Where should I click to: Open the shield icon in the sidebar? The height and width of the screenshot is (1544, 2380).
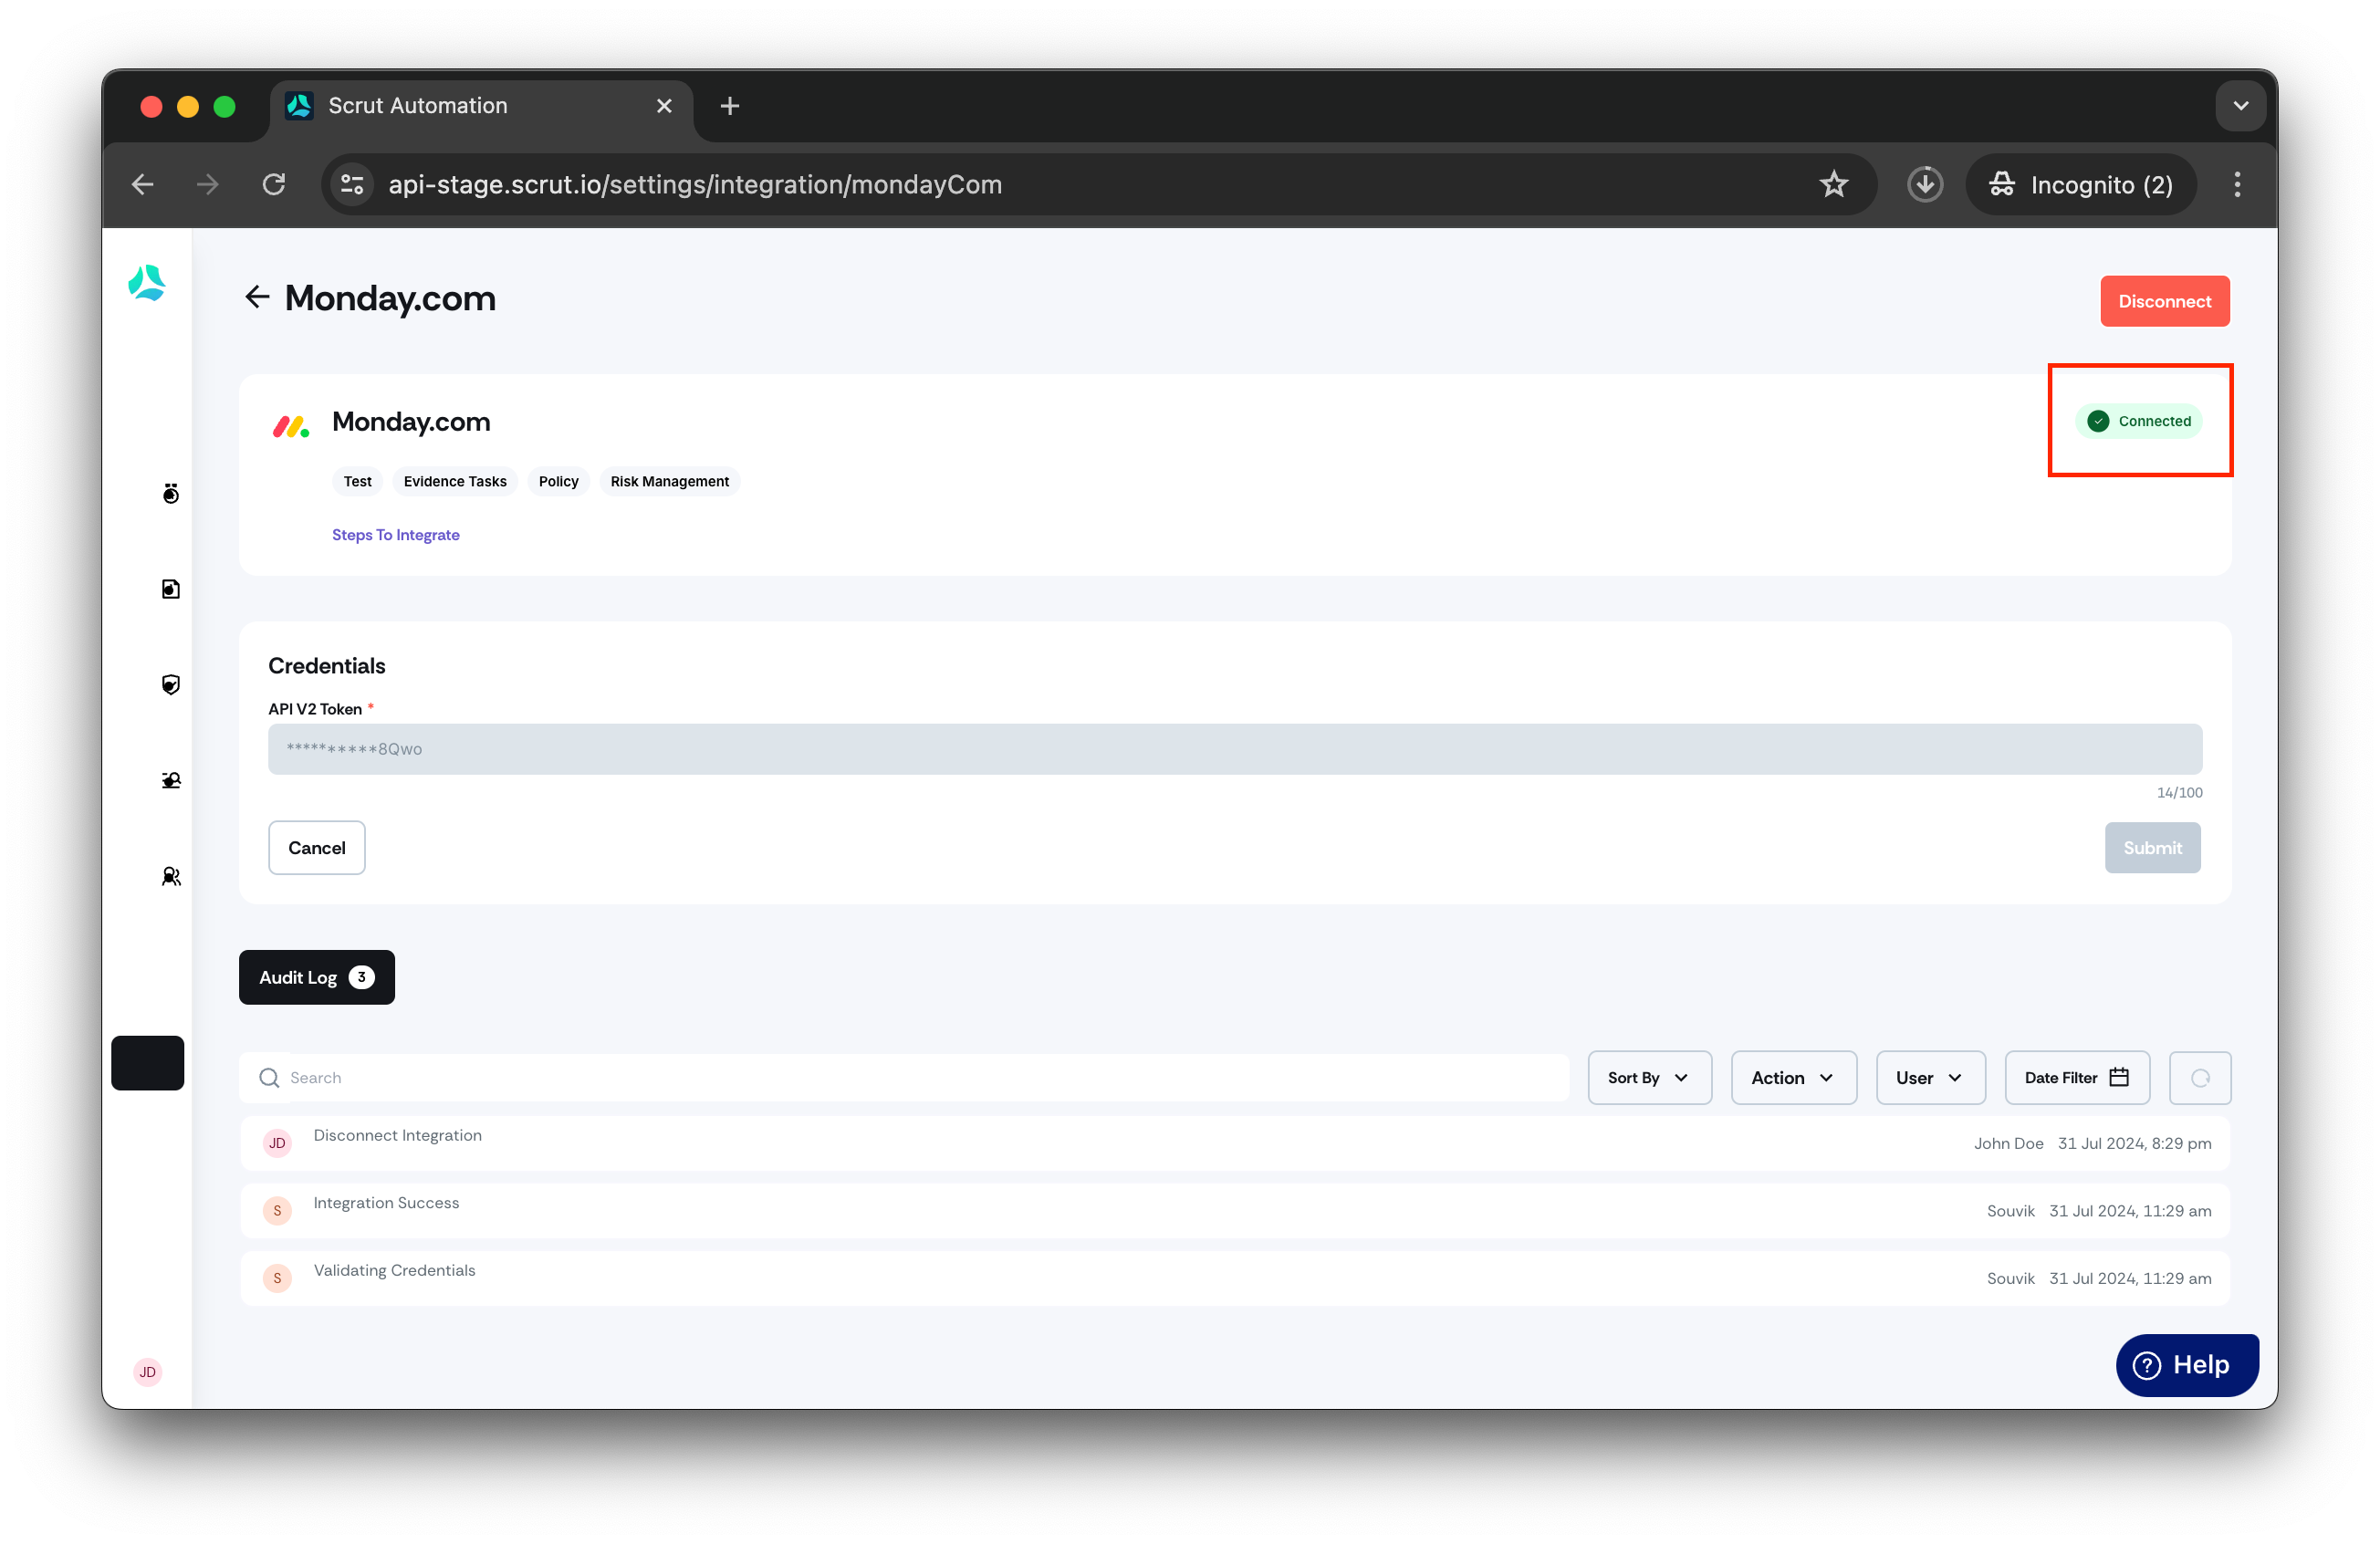(x=171, y=684)
